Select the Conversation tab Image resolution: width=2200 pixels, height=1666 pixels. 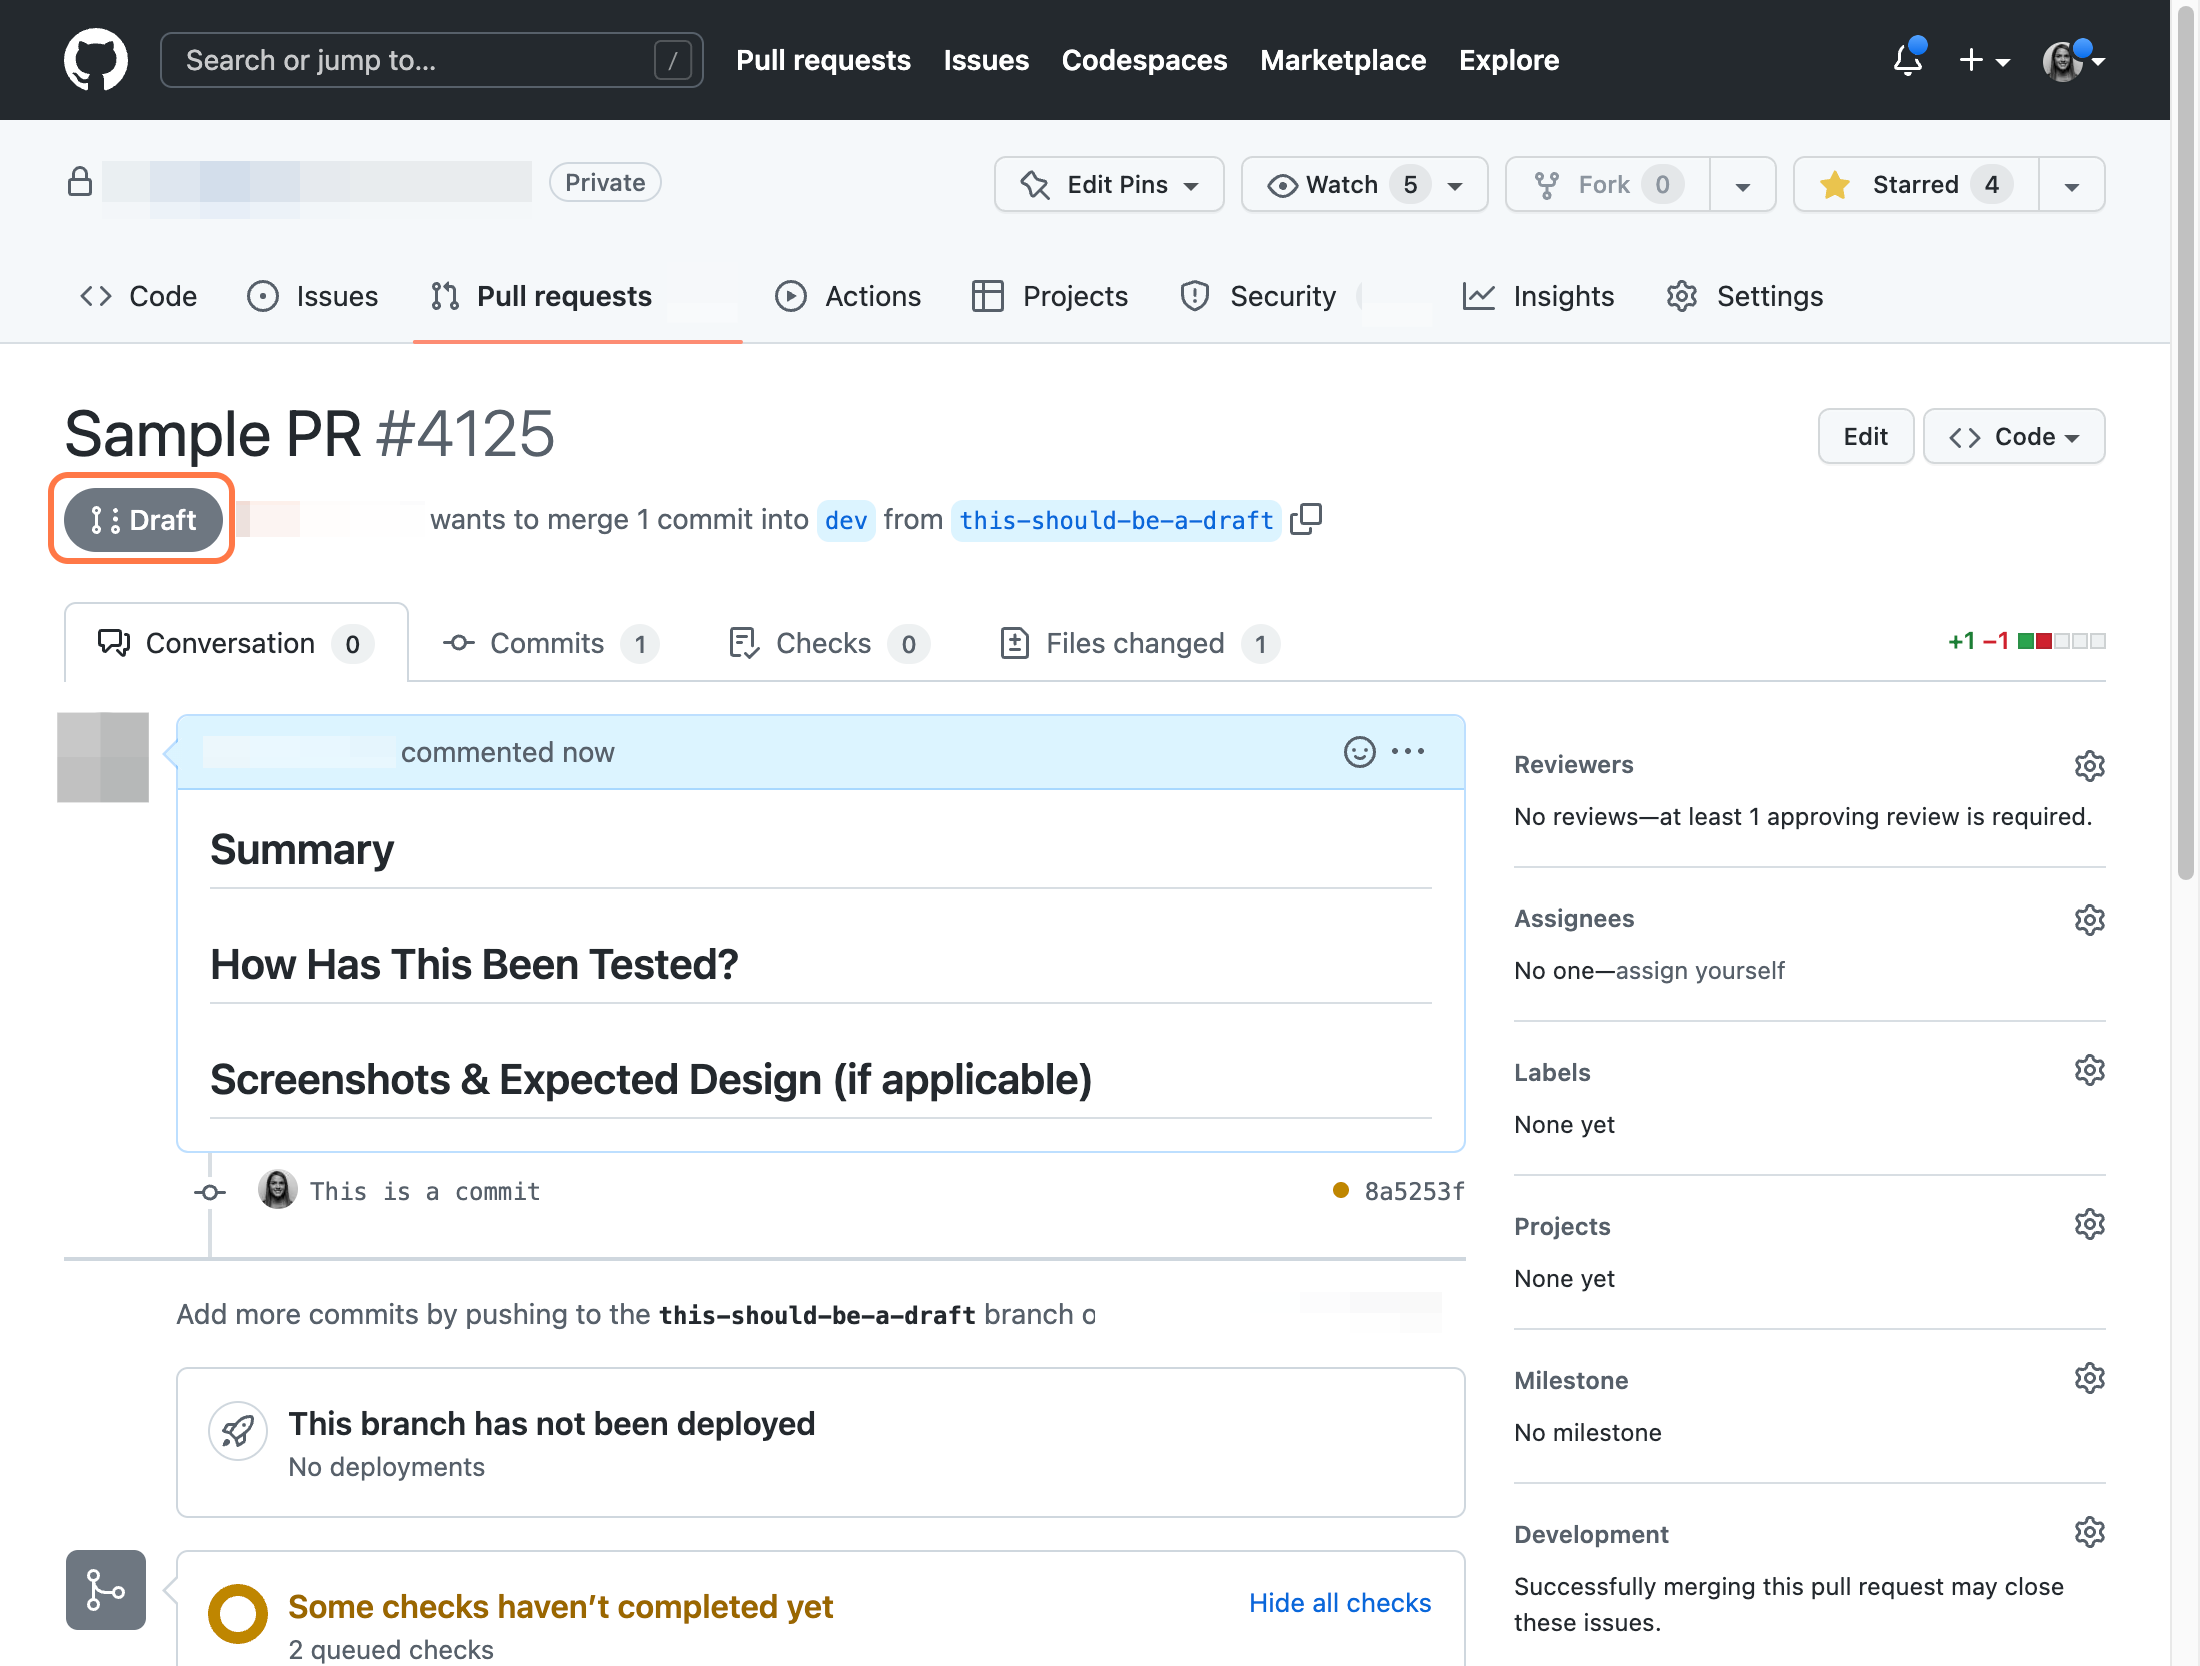pos(236,643)
